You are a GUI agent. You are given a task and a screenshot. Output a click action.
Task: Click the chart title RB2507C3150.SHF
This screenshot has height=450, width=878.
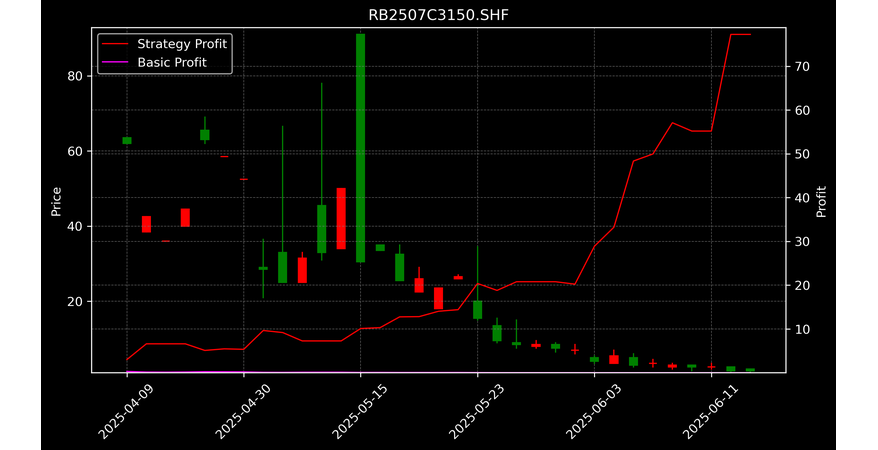coord(438,15)
